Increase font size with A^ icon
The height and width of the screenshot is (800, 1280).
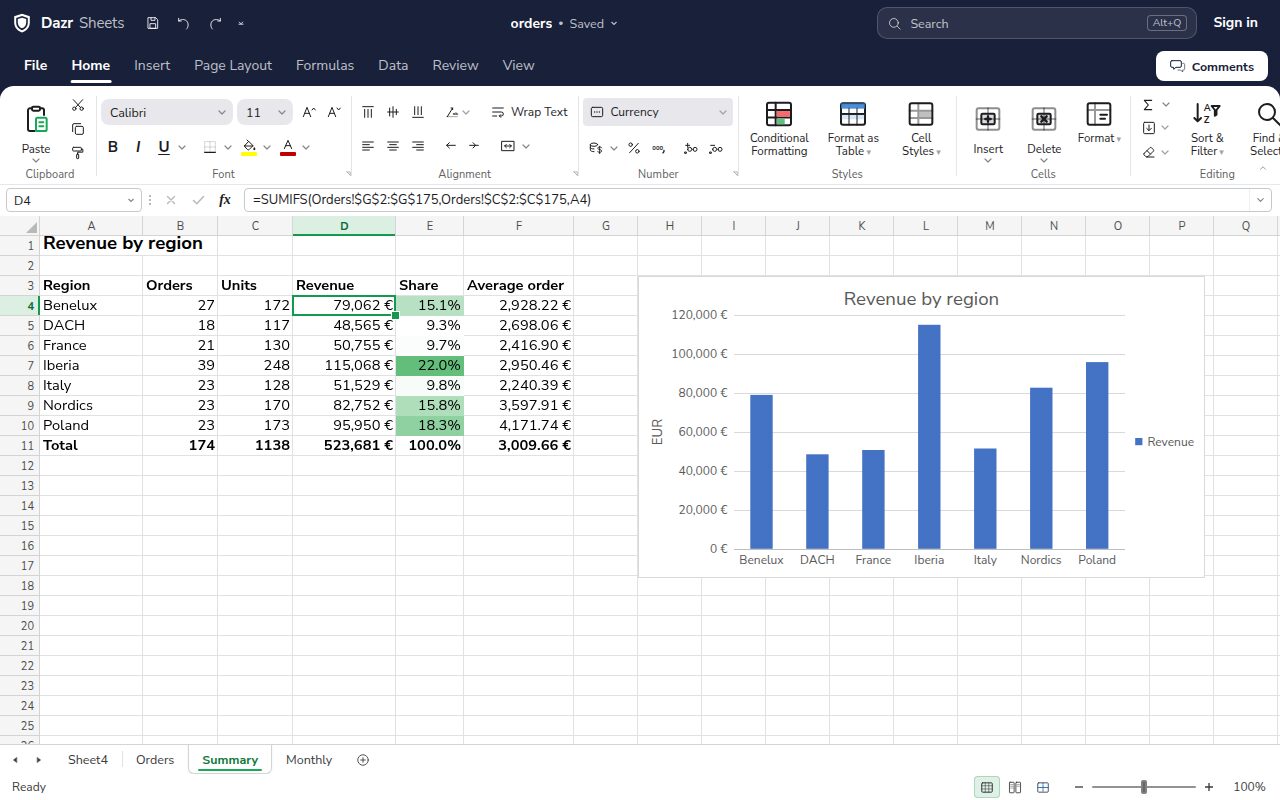[309, 112]
